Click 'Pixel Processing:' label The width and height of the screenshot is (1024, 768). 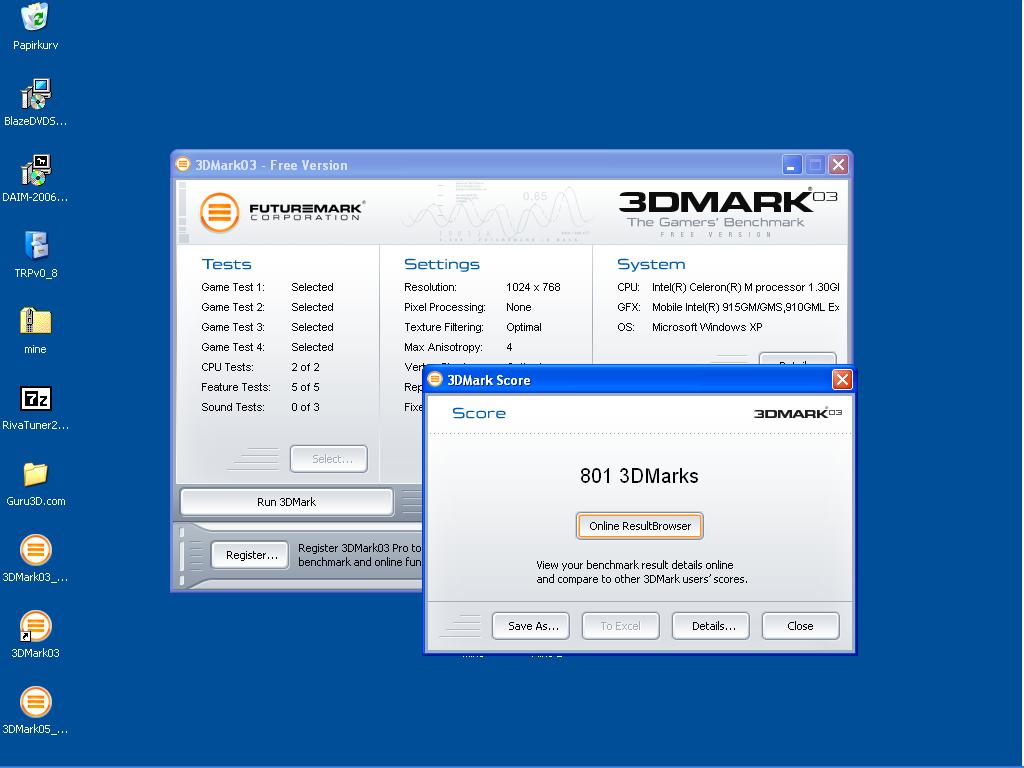(445, 307)
